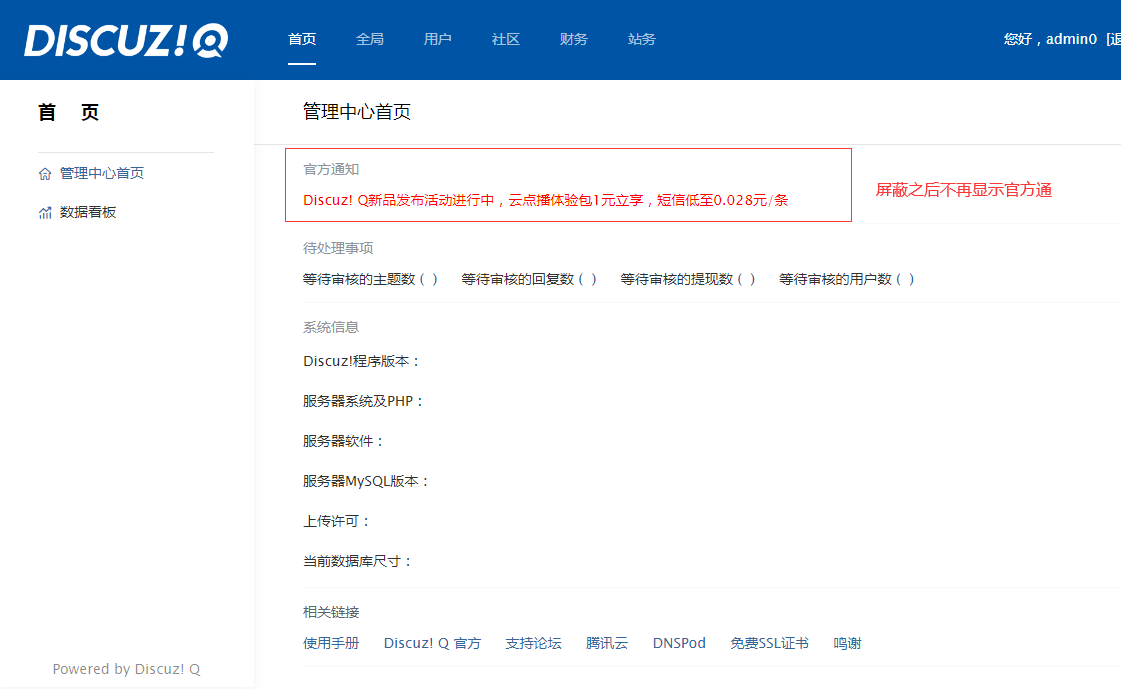
Task: View 等待审核的回复数 pending items
Action: (x=529, y=279)
